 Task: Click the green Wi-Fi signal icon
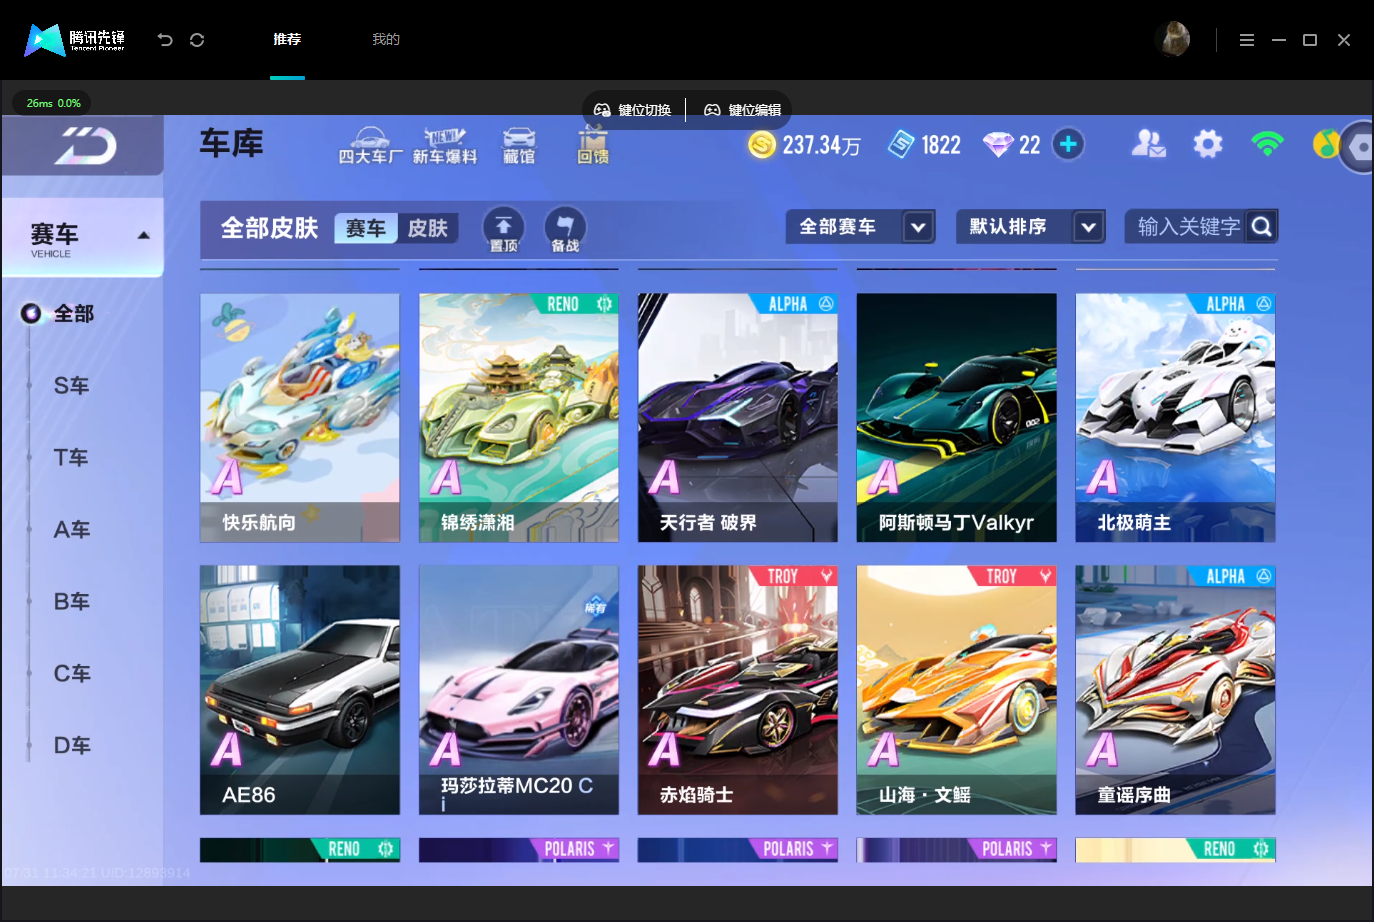pyautogui.click(x=1267, y=144)
